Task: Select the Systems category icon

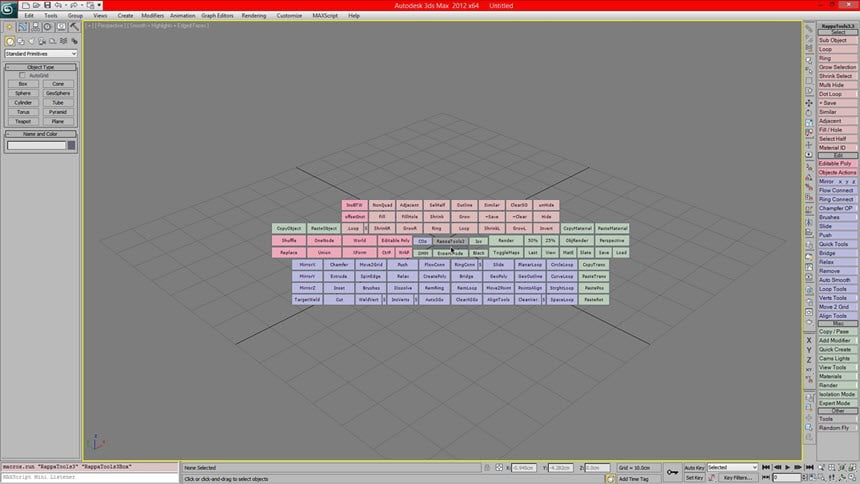Action: coord(74,41)
